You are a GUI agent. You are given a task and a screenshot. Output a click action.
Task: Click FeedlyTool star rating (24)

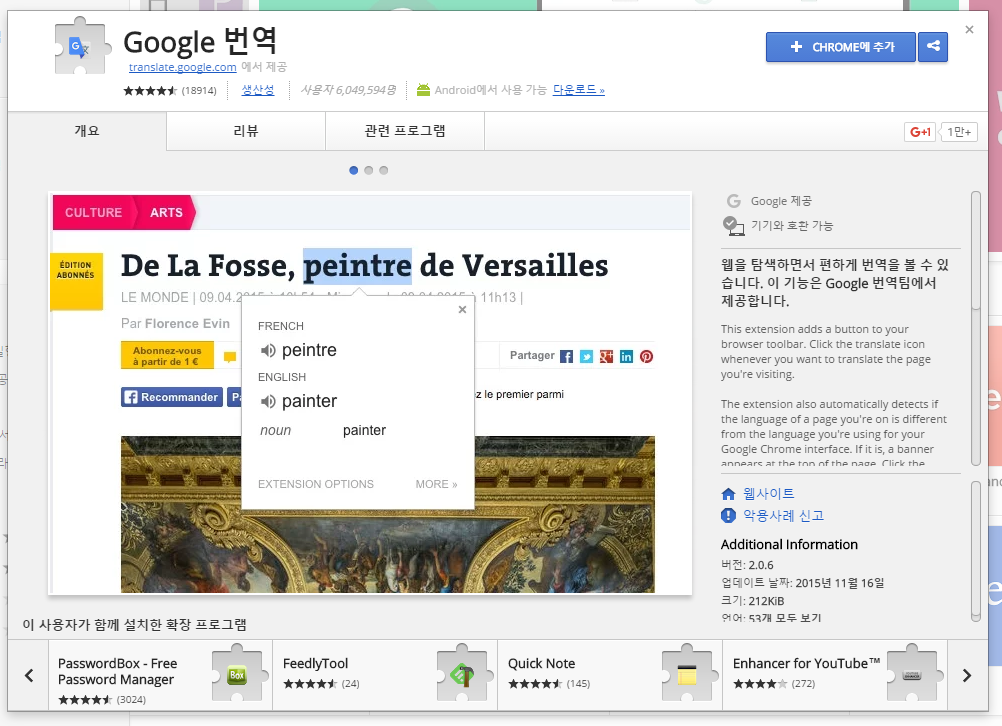[x=321, y=684]
